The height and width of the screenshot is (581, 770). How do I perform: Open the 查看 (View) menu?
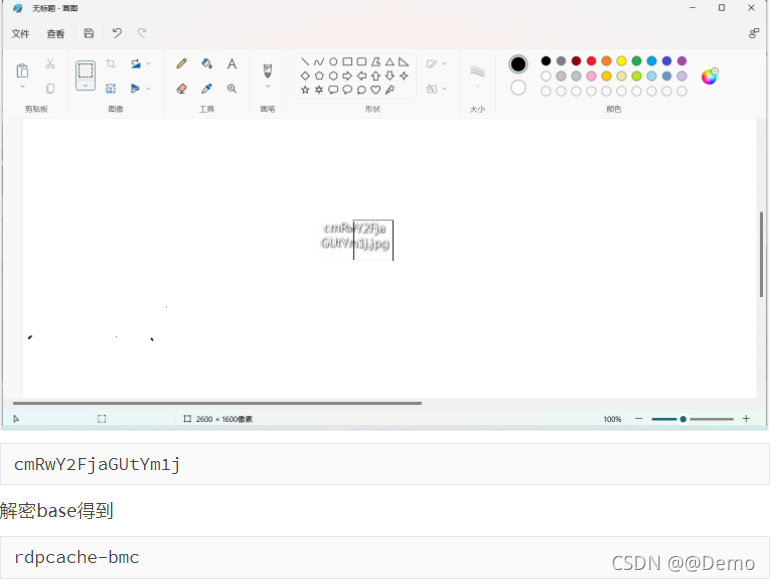(x=55, y=34)
